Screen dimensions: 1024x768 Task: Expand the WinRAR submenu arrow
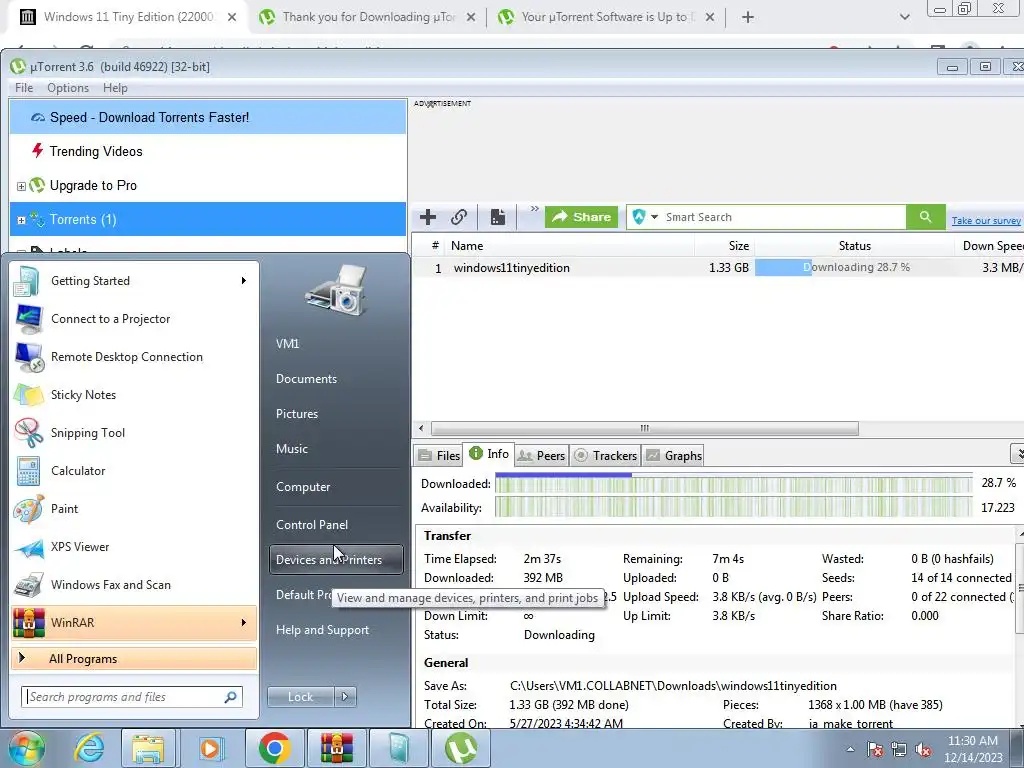244,622
